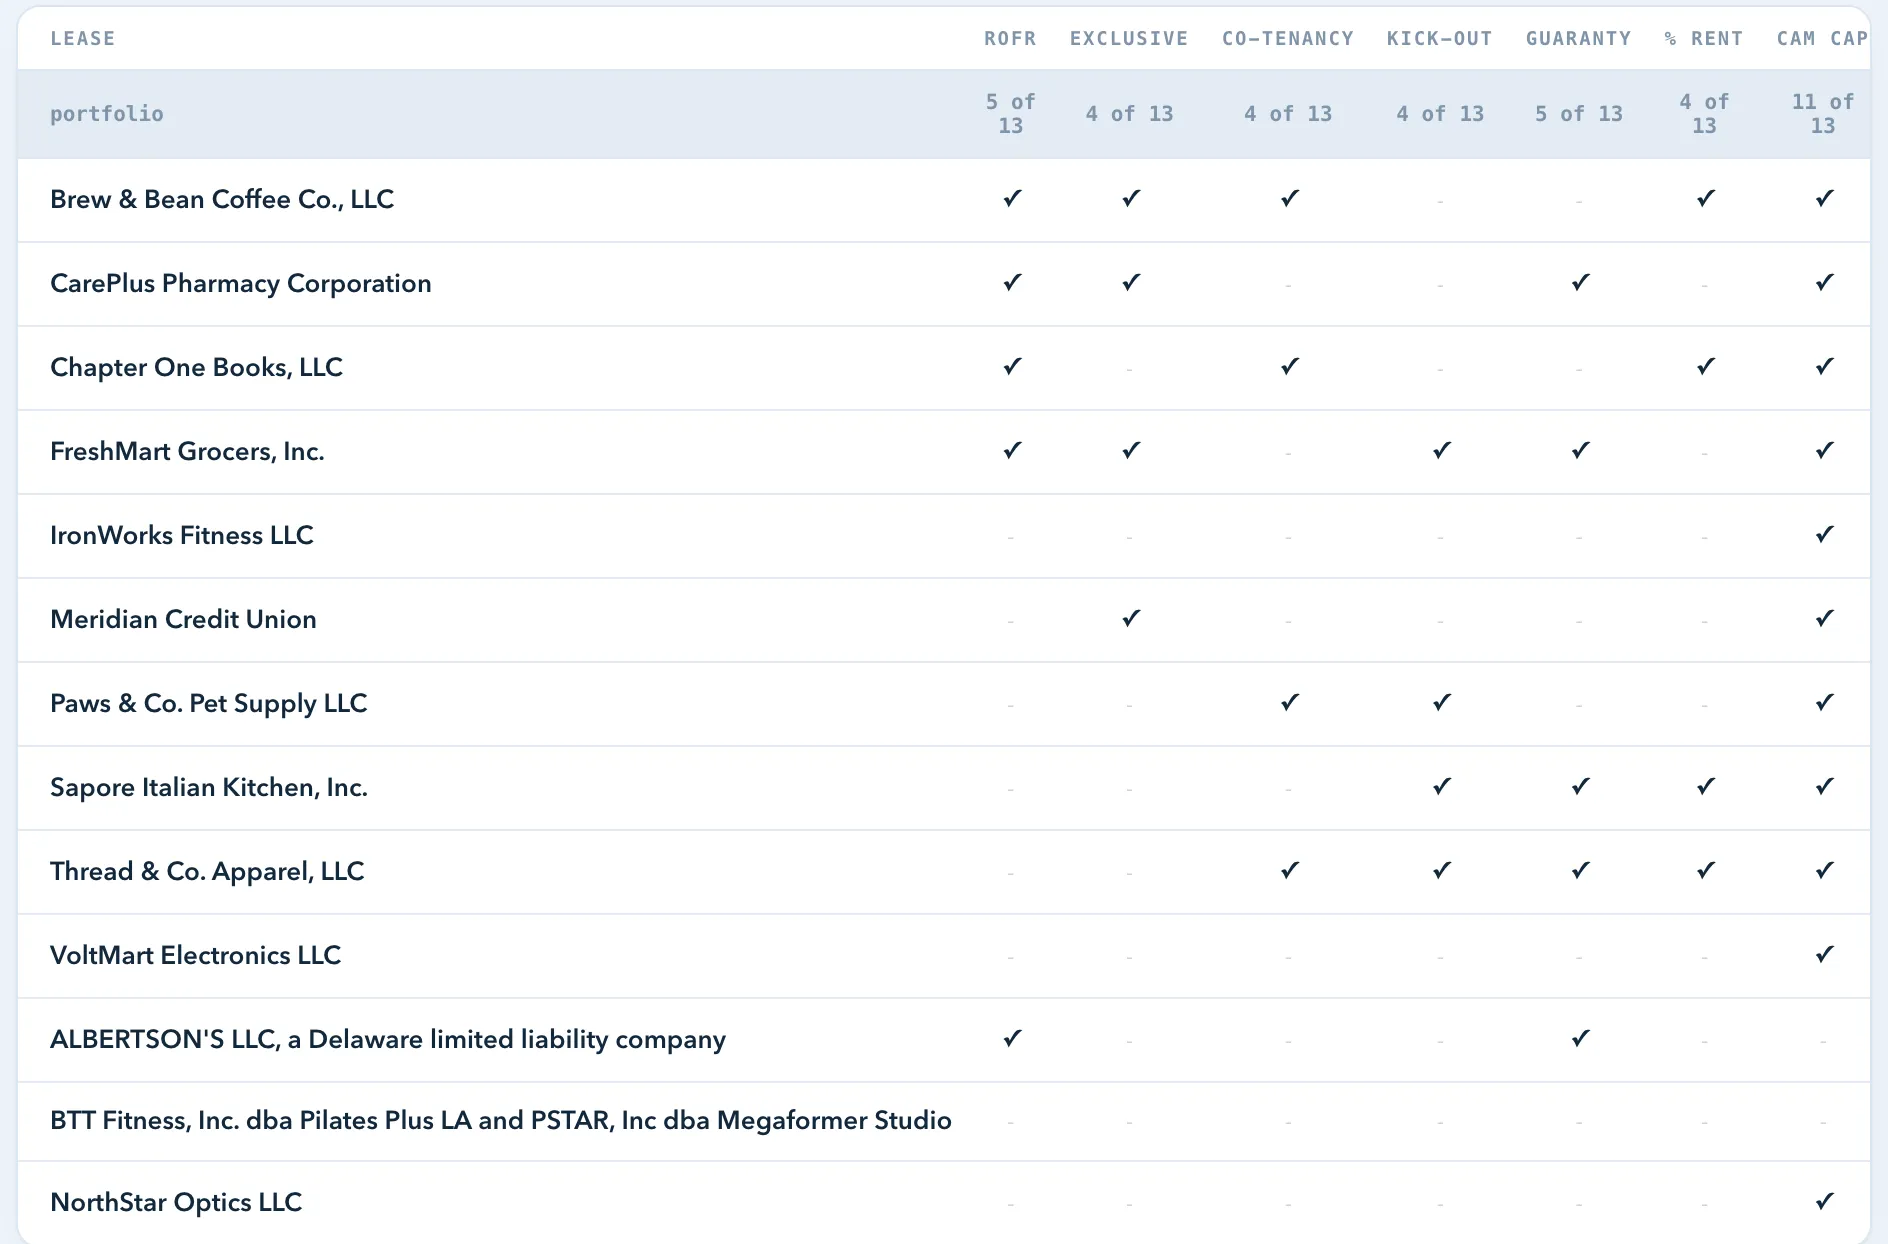Image resolution: width=1888 pixels, height=1244 pixels.
Task: Click the KICK-OUT column header
Action: [x=1439, y=38]
